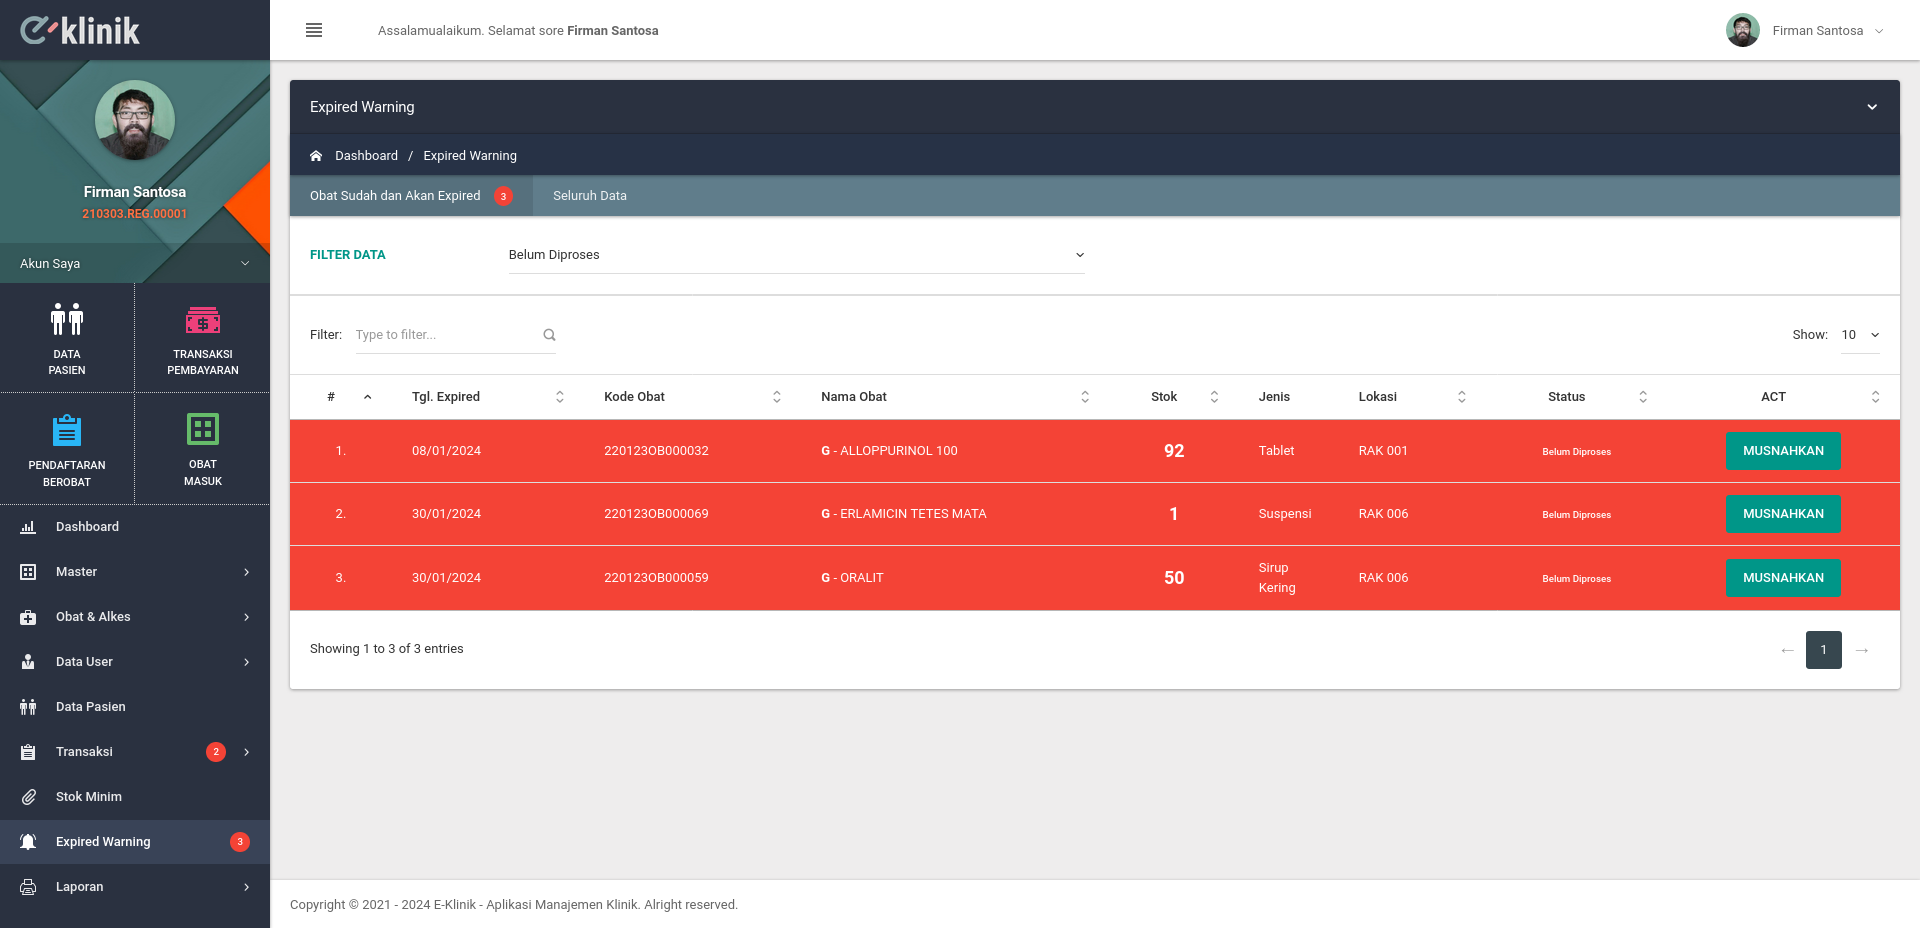Toggle the hamburger sidebar menu icon

[314, 30]
